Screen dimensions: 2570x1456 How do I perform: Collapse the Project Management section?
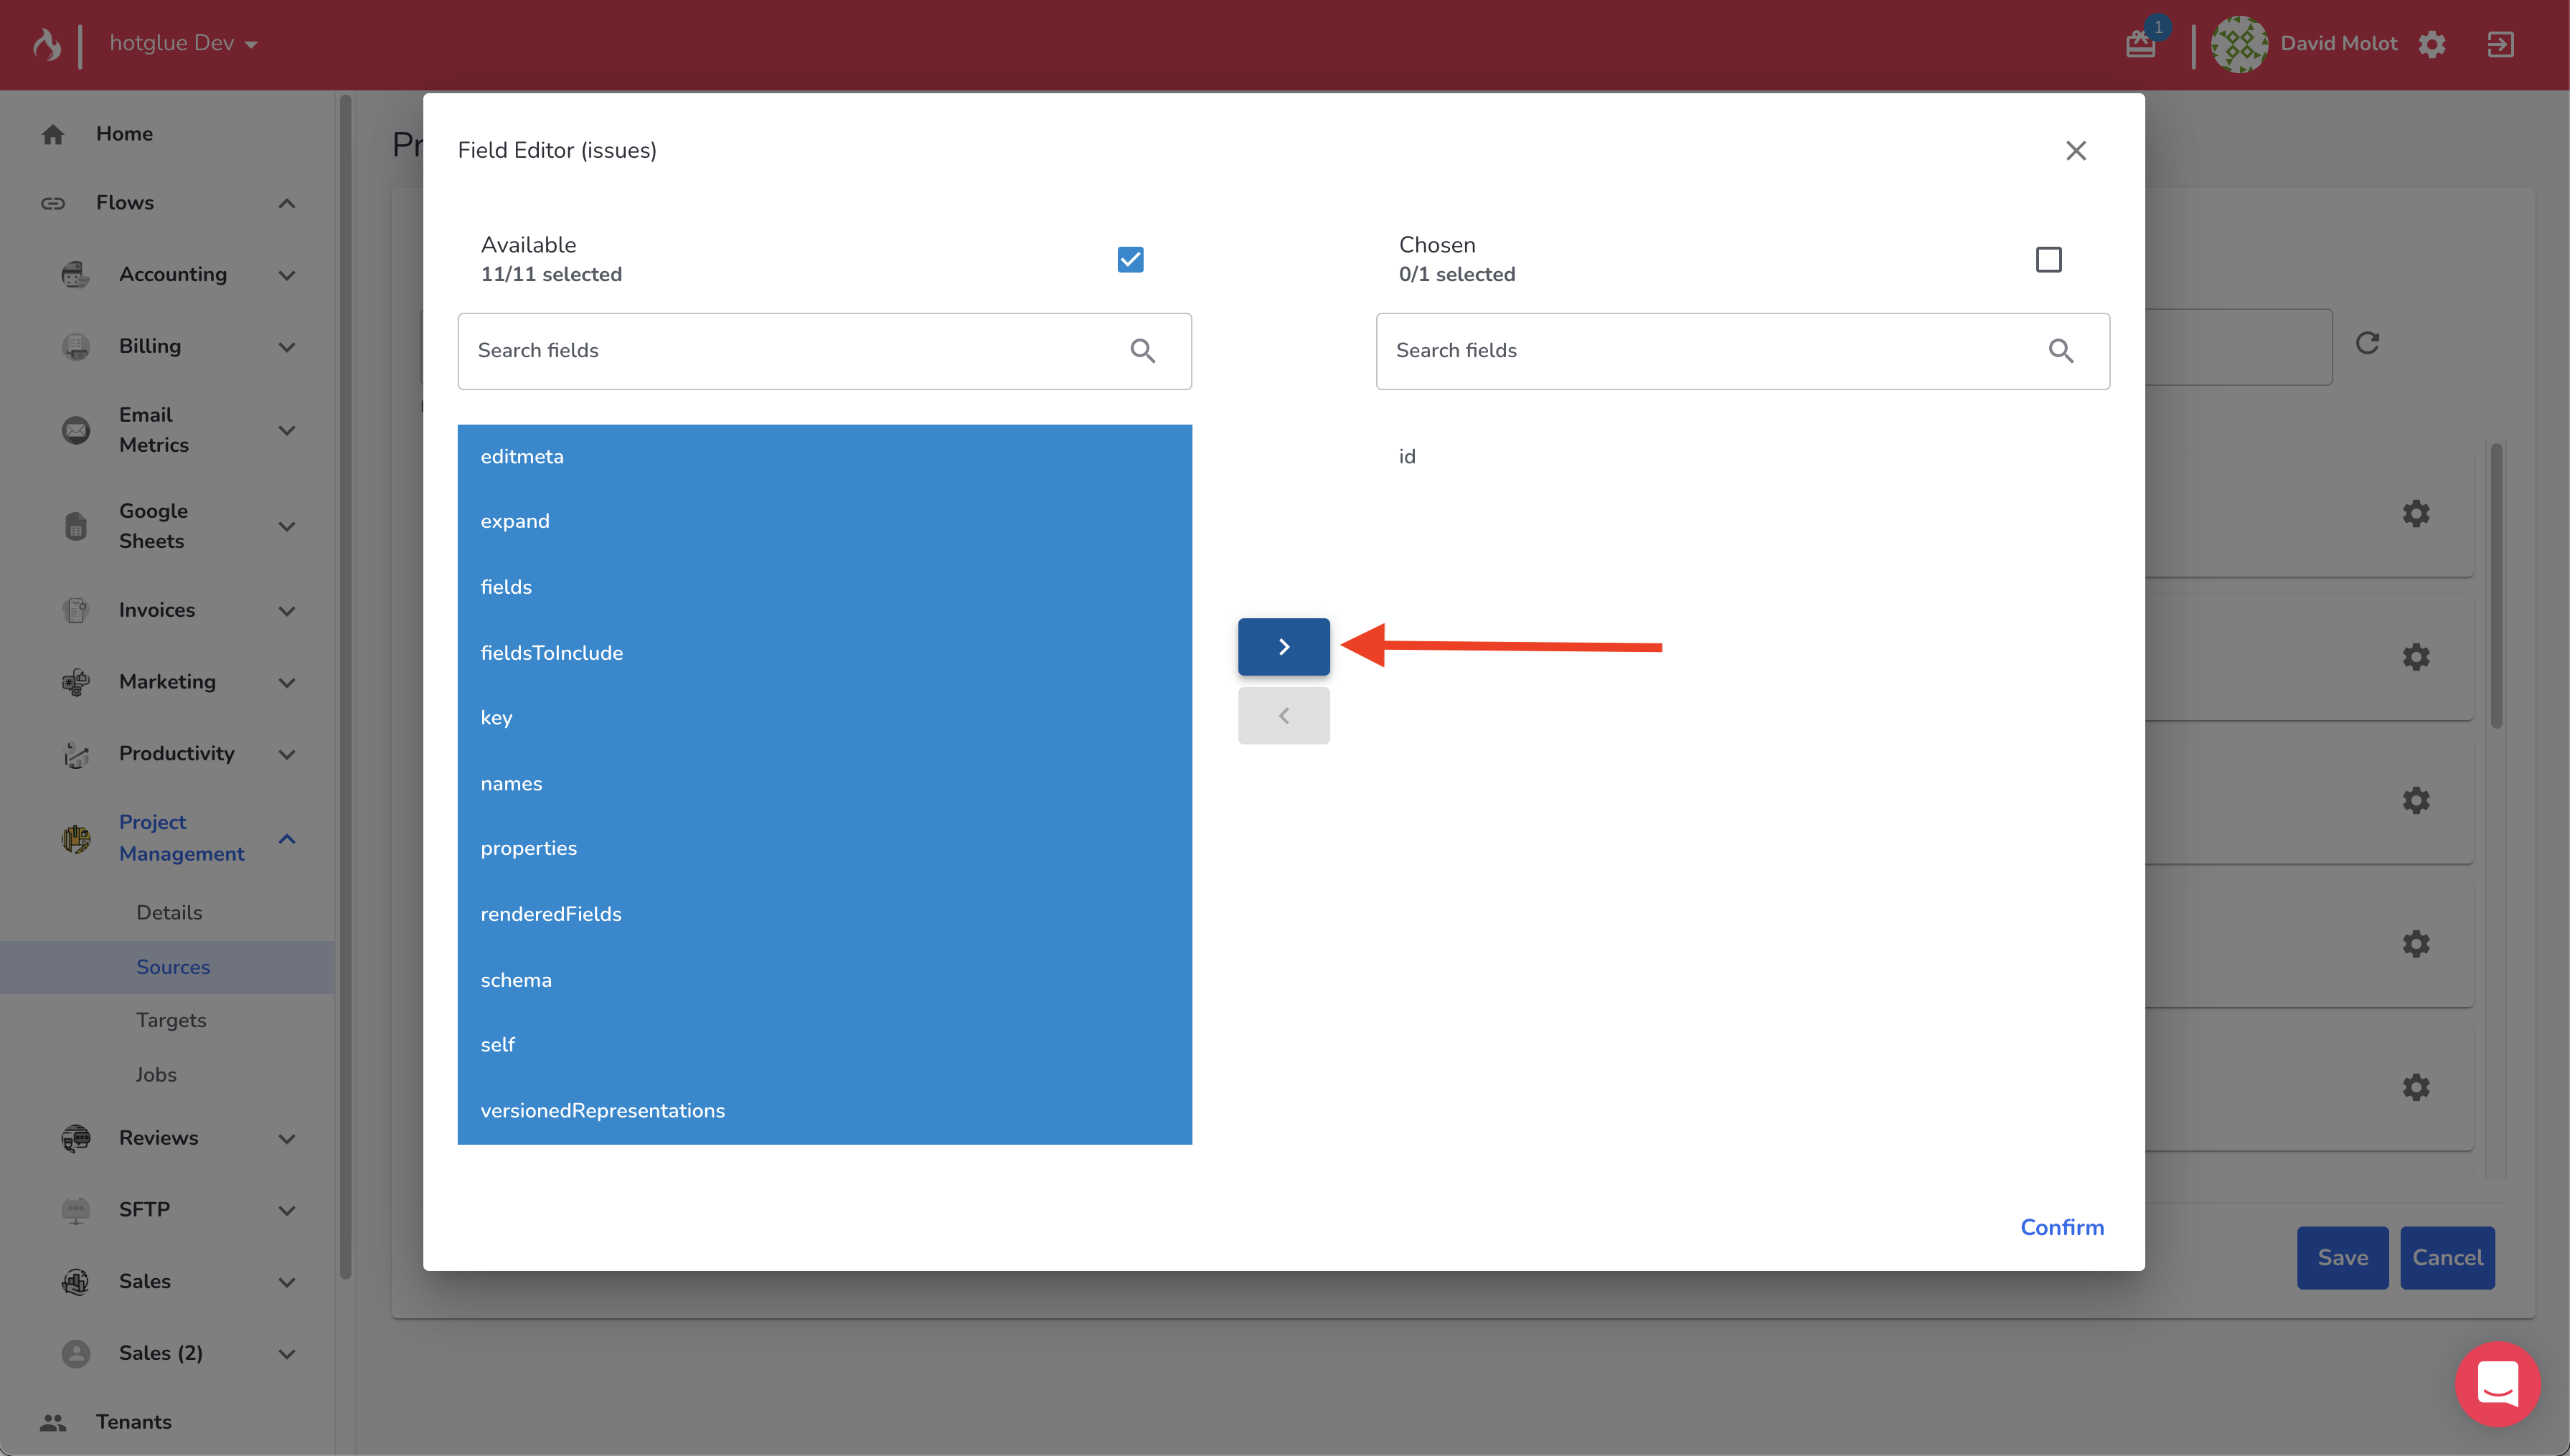286,838
